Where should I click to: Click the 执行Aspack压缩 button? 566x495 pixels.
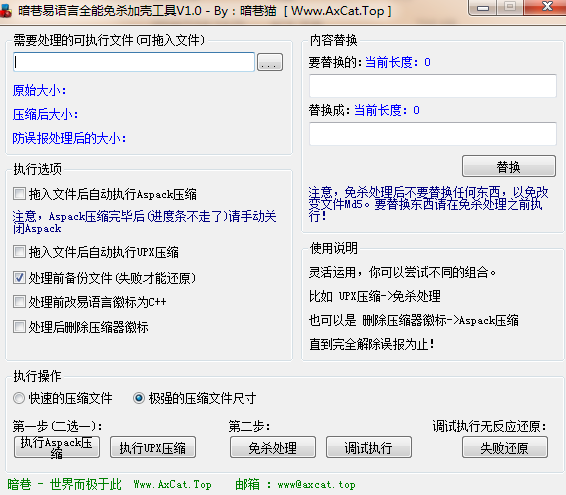click(57, 447)
